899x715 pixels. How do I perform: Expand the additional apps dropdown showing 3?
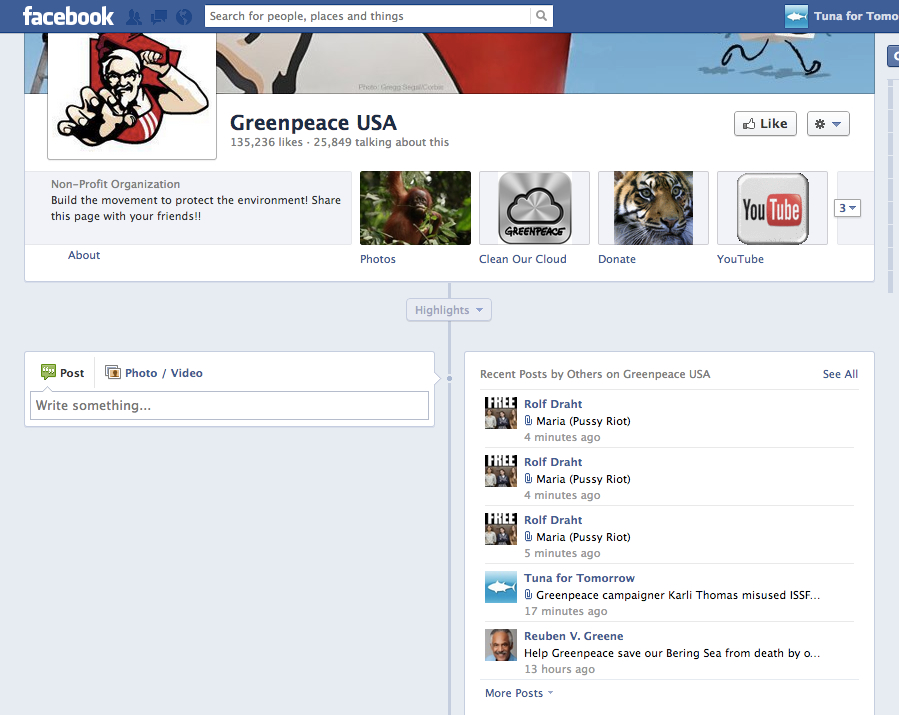847,208
